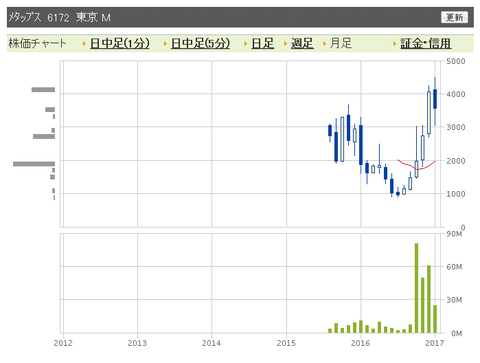Click the 90M volume axis label
This screenshot has height=363, width=480.
click(454, 234)
